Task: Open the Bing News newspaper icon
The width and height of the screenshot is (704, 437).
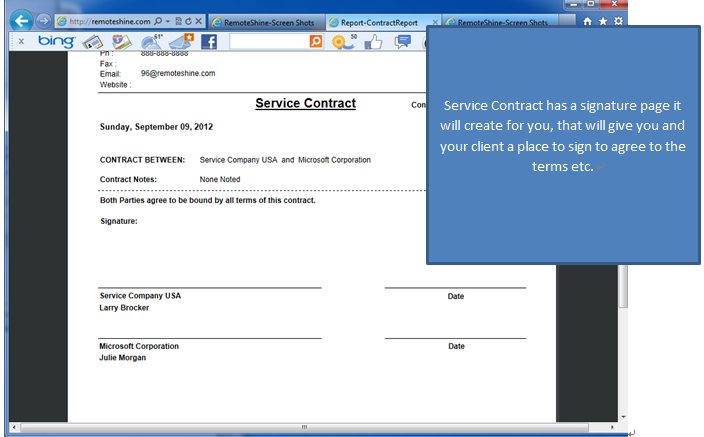Action: click(x=92, y=42)
